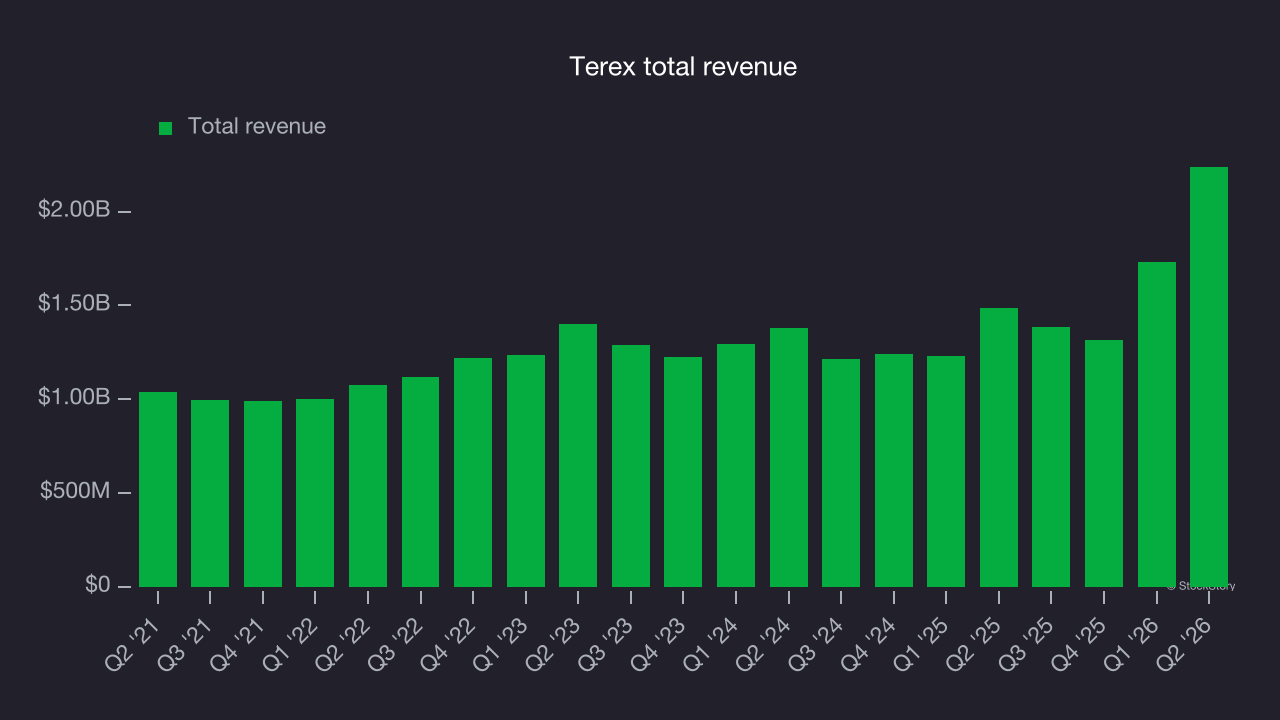1280x720 pixels.
Task: Select the Q4 '23 revenue bar
Action: [x=683, y=472]
